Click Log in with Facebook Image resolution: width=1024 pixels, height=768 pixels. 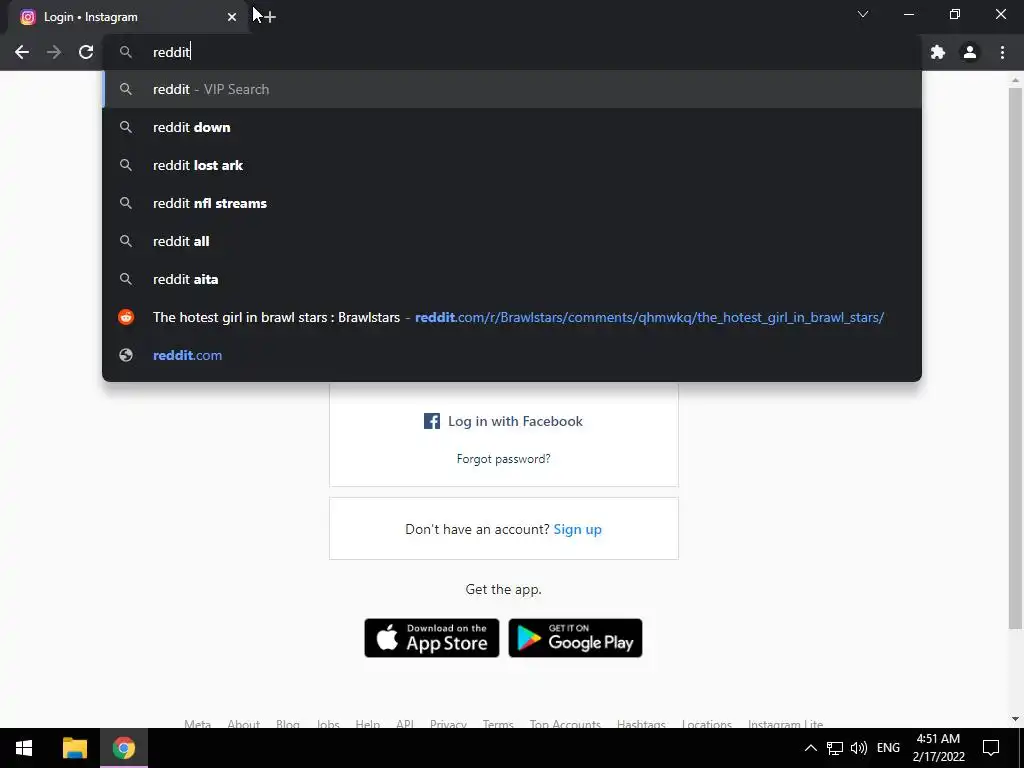504,421
